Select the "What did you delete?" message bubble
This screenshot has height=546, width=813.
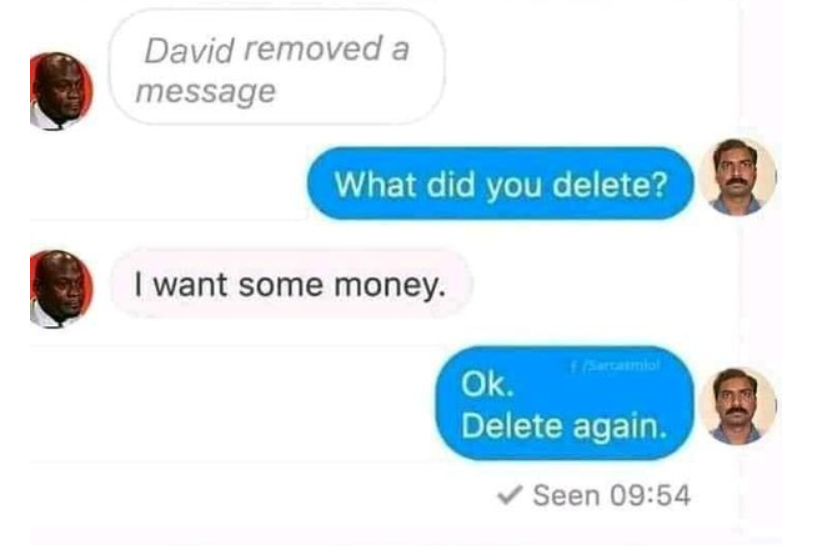[x=500, y=184]
